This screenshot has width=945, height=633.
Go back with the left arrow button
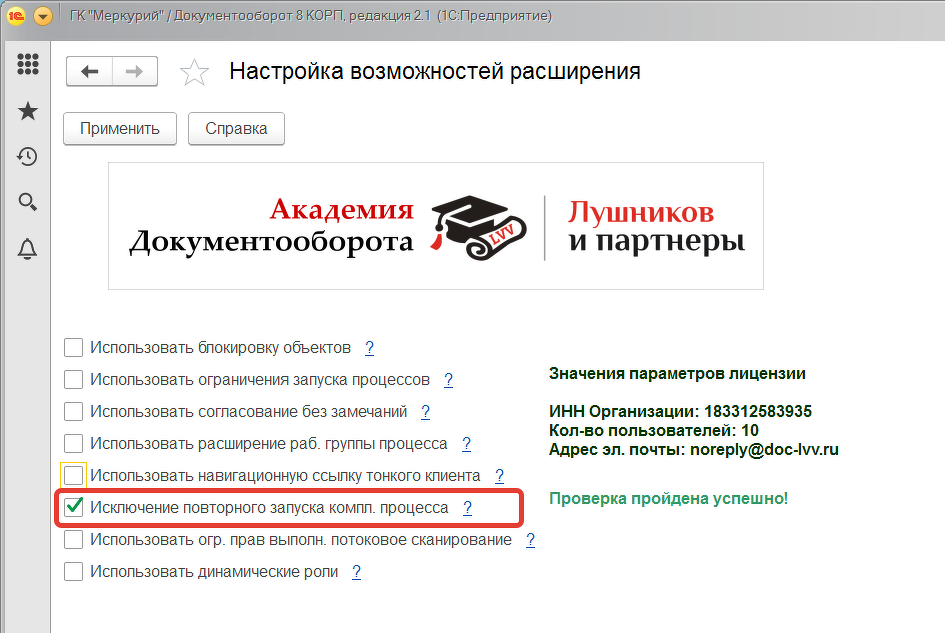89,72
